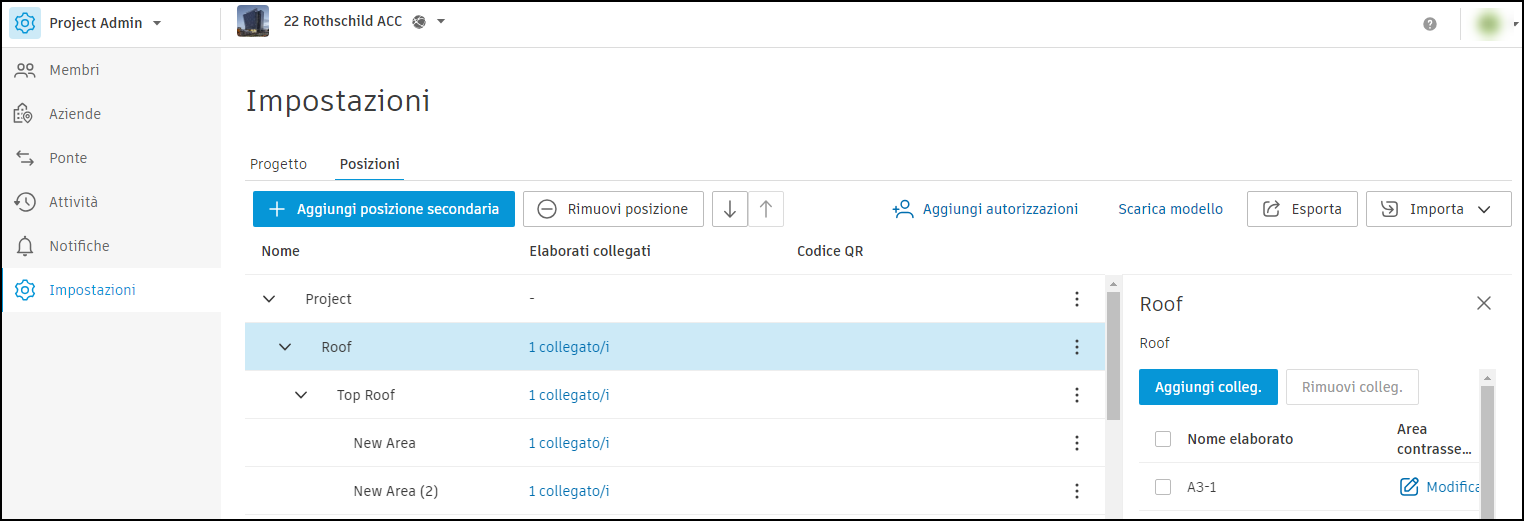This screenshot has width=1524, height=521.
Task: Open the Importa dropdown
Action: point(1438,209)
